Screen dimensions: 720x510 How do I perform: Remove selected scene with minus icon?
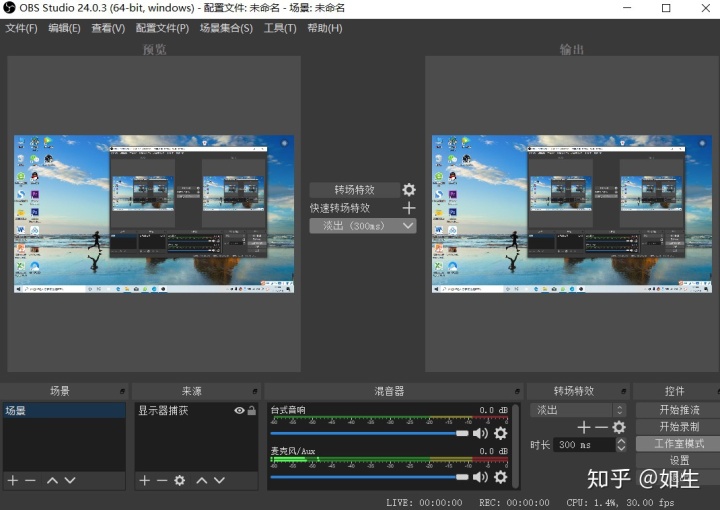(x=30, y=480)
